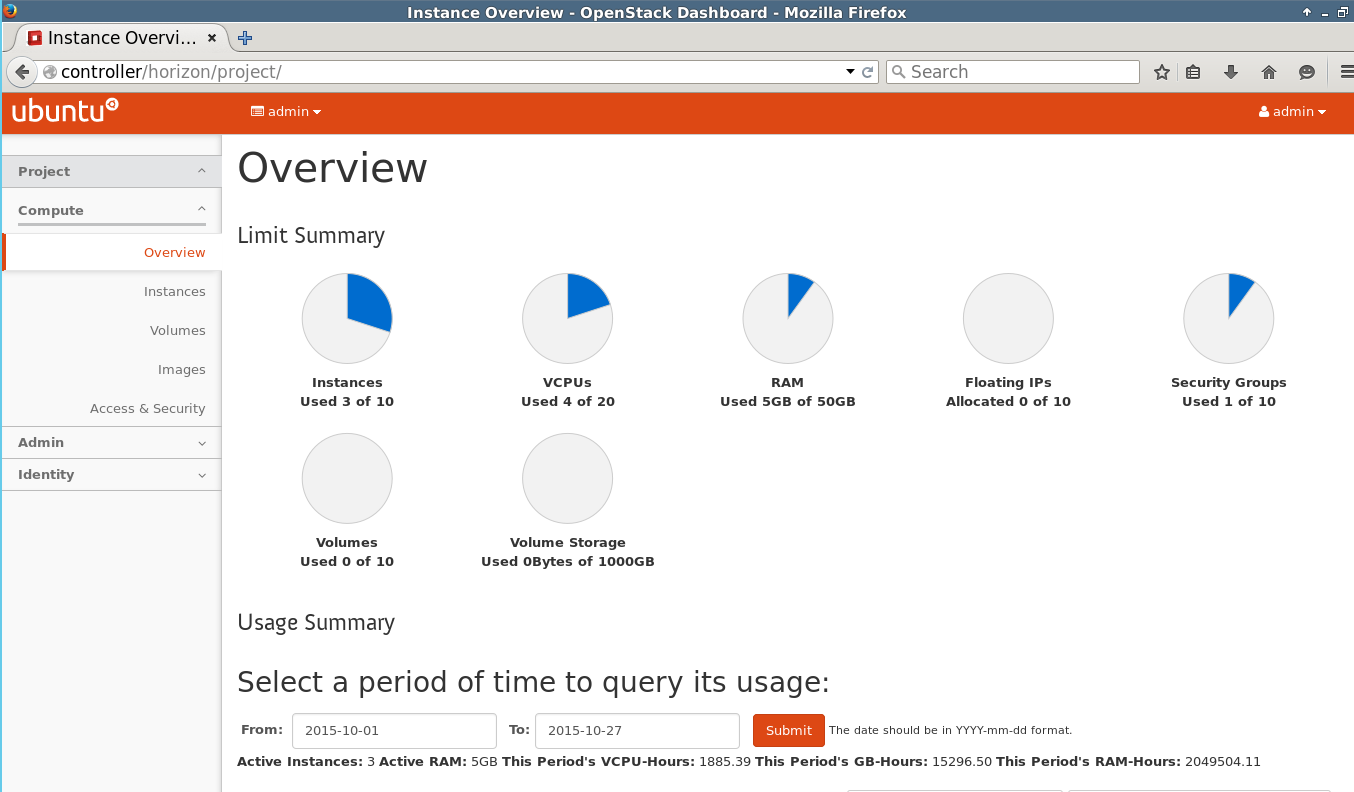Image resolution: width=1354 pixels, height=792 pixels.
Task: Click the VCPU-Hours value 1885.39
Action: (x=725, y=761)
